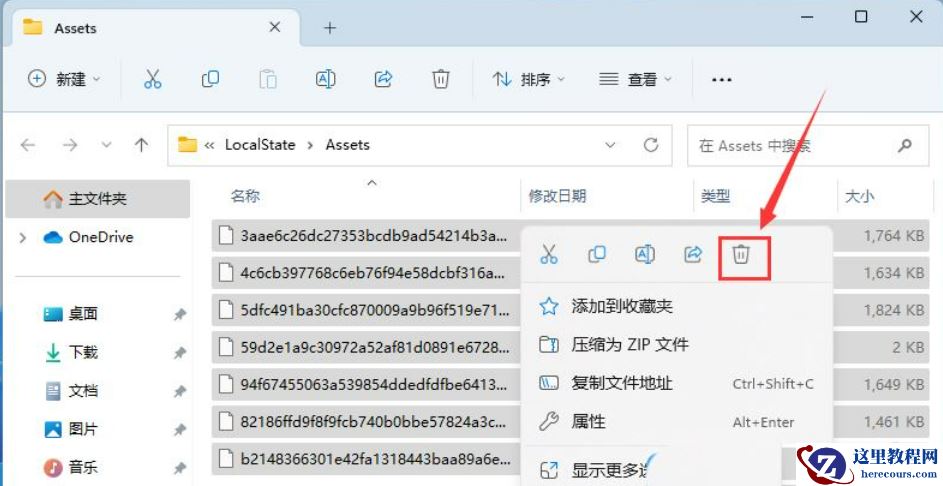Screen dimensions: 943x486
Task: Select file 5dfc491ba30cfc870009a9b96f519e71...
Action: [x=366, y=310]
